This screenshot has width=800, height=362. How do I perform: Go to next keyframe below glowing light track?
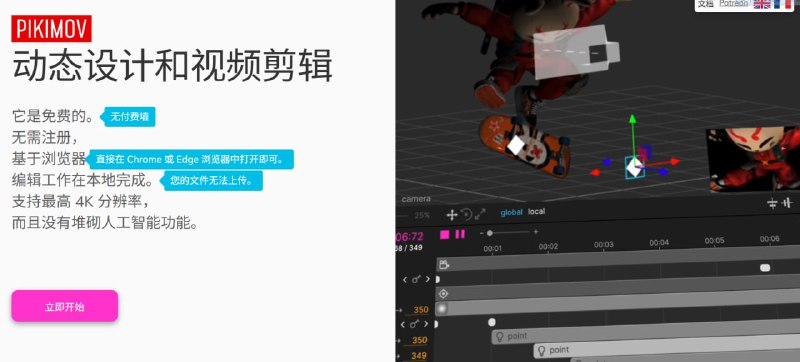click(x=426, y=323)
